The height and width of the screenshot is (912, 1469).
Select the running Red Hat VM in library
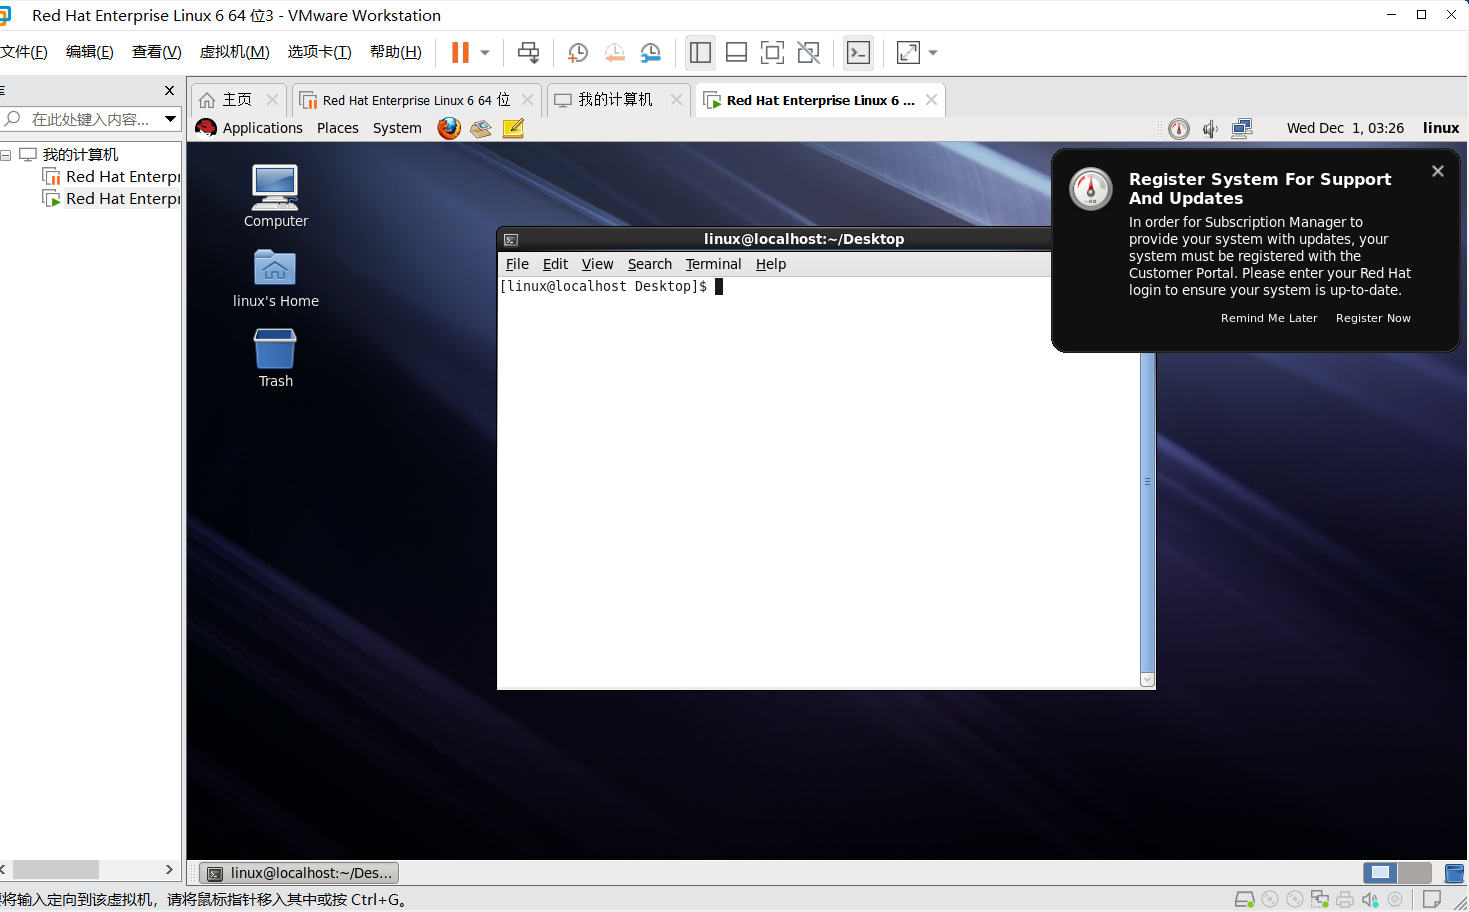(x=112, y=199)
